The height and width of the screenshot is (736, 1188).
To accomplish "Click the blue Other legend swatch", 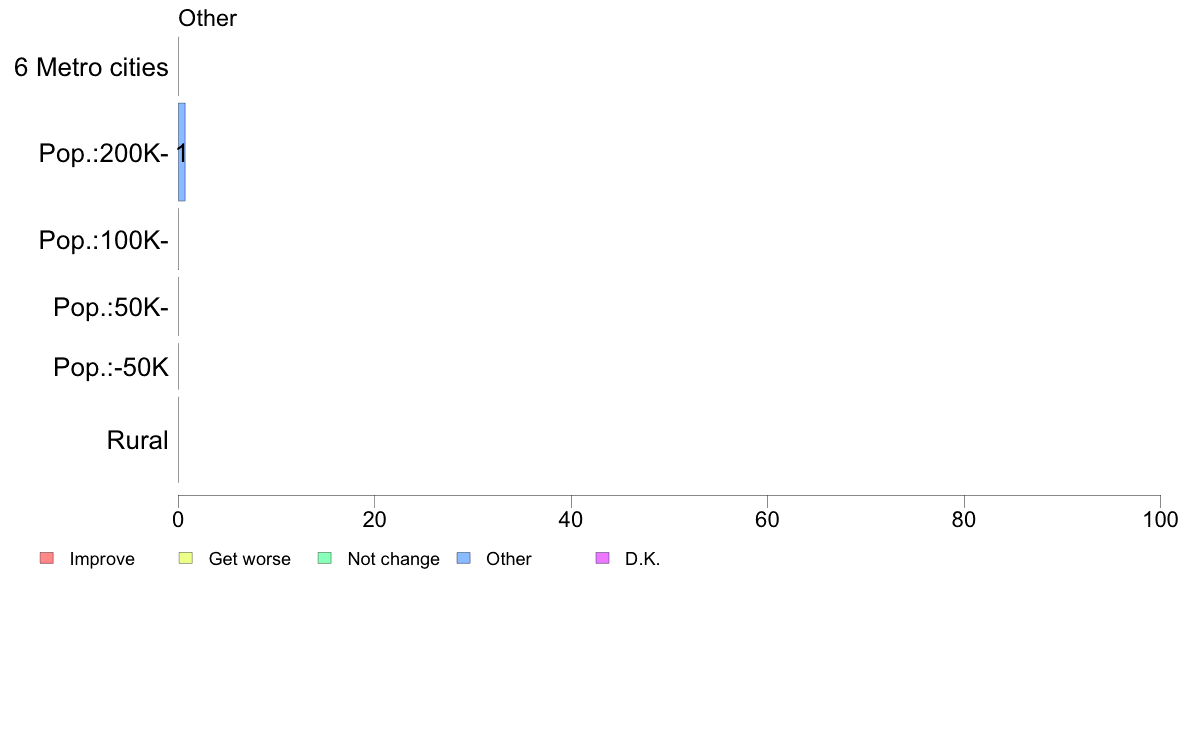I will [464, 559].
